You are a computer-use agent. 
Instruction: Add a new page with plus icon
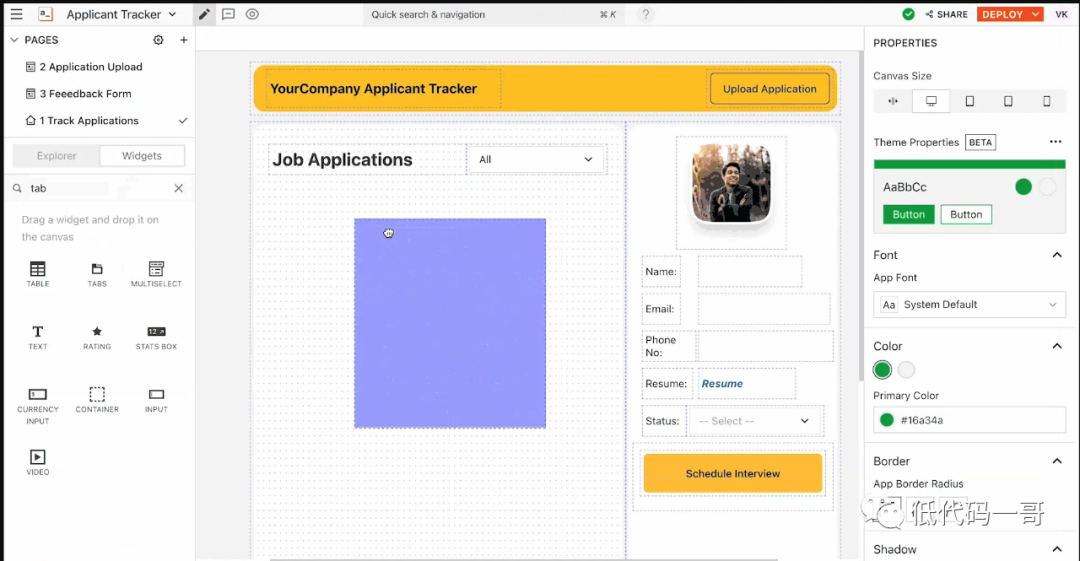[x=183, y=40]
